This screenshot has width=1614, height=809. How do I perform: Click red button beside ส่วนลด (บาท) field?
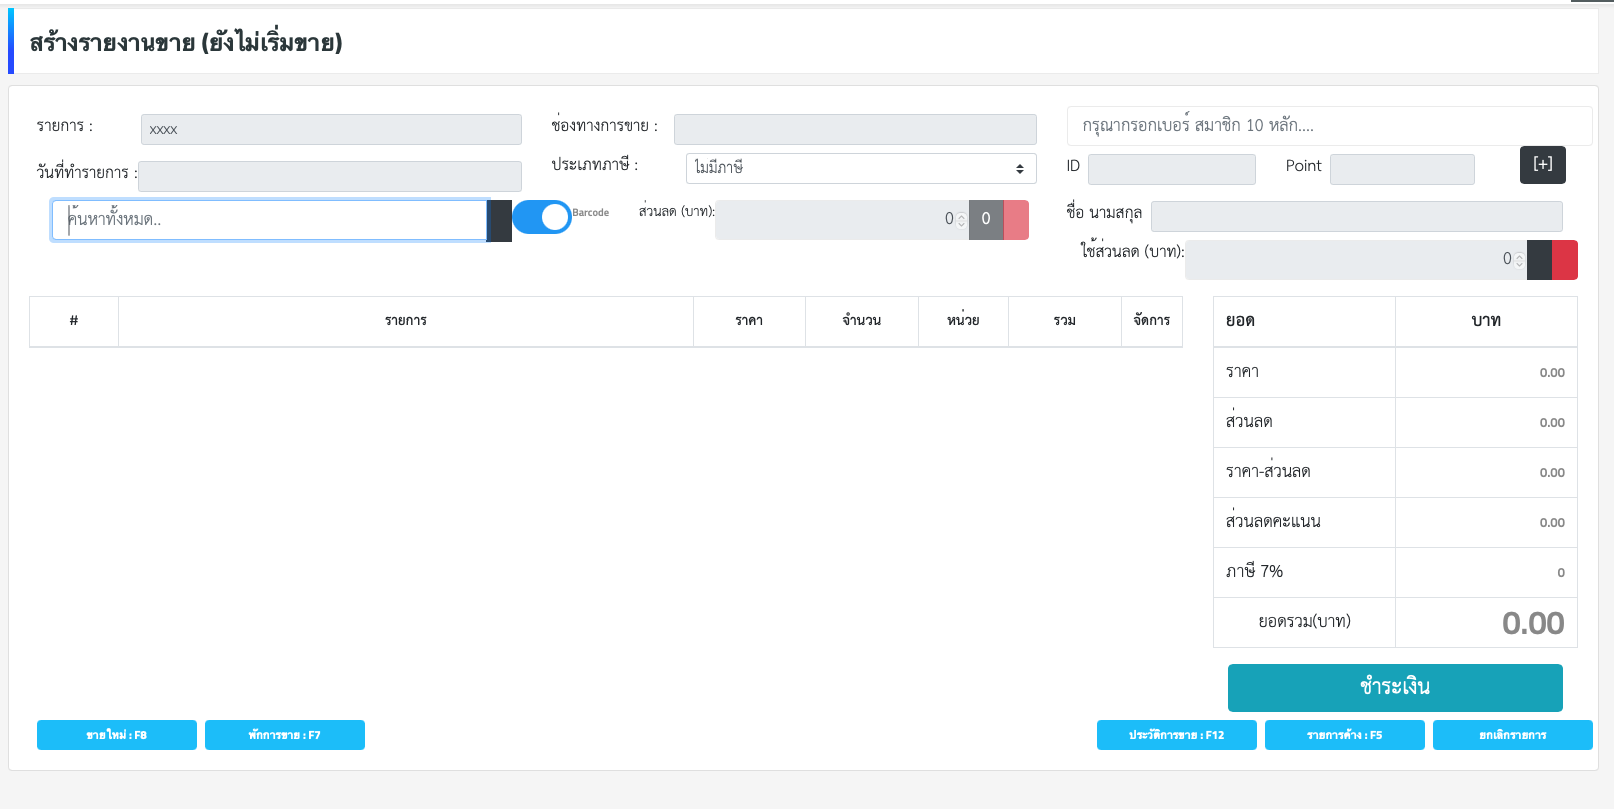click(1016, 220)
